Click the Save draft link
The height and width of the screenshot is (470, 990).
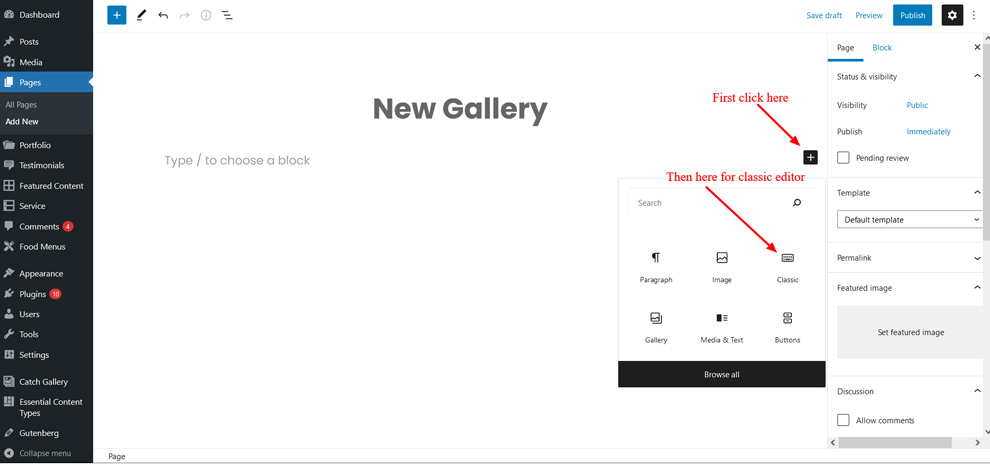[x=824, y=15]
